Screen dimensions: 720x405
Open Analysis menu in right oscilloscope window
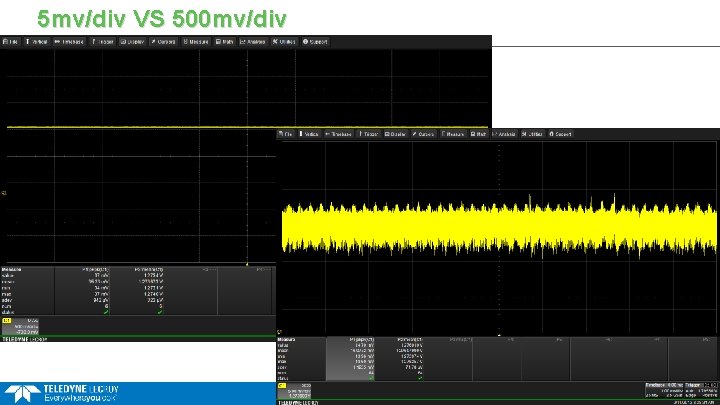pos(504,134)
